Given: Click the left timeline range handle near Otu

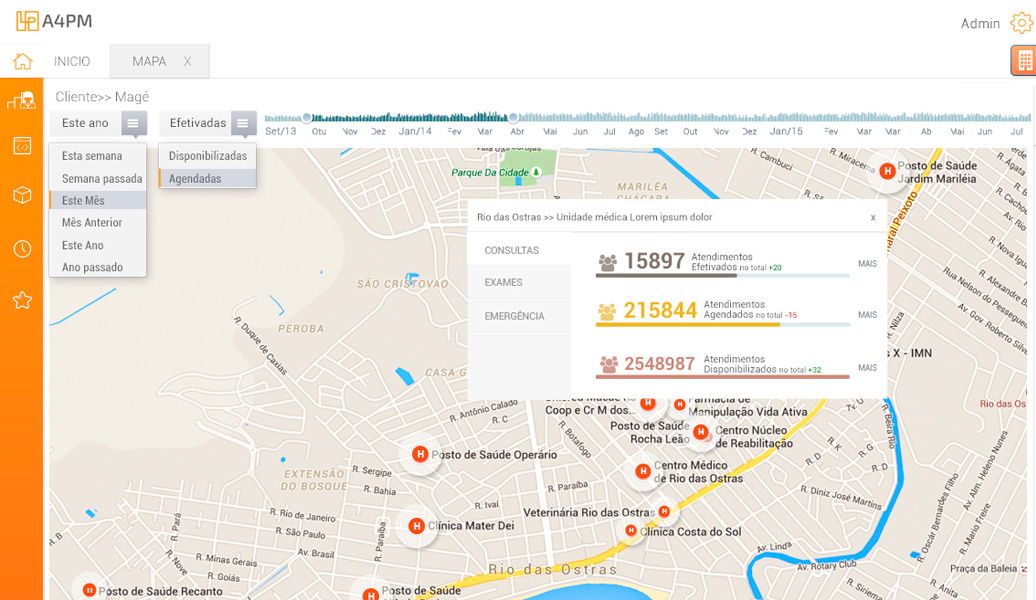Looking at the screenshot, I should coord(307,117).
